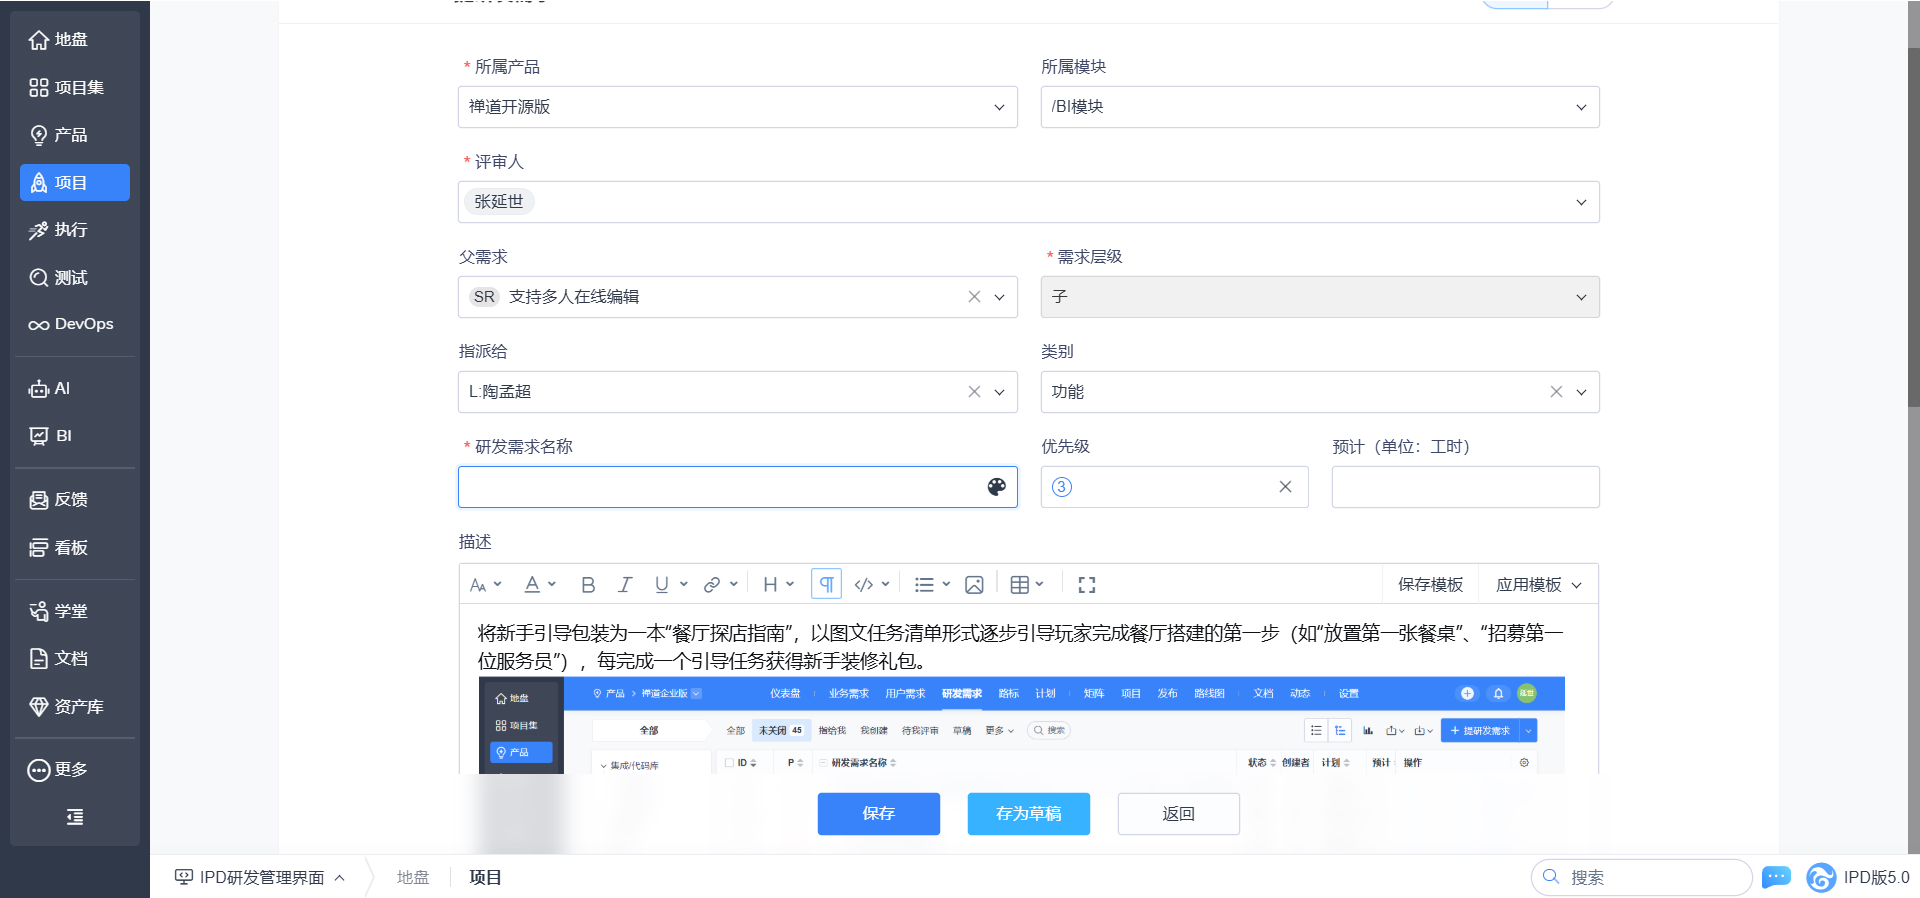Toggle italic formatting in the editor
The width and height of the screenshot is (1920, 898).
pos(625,585)
